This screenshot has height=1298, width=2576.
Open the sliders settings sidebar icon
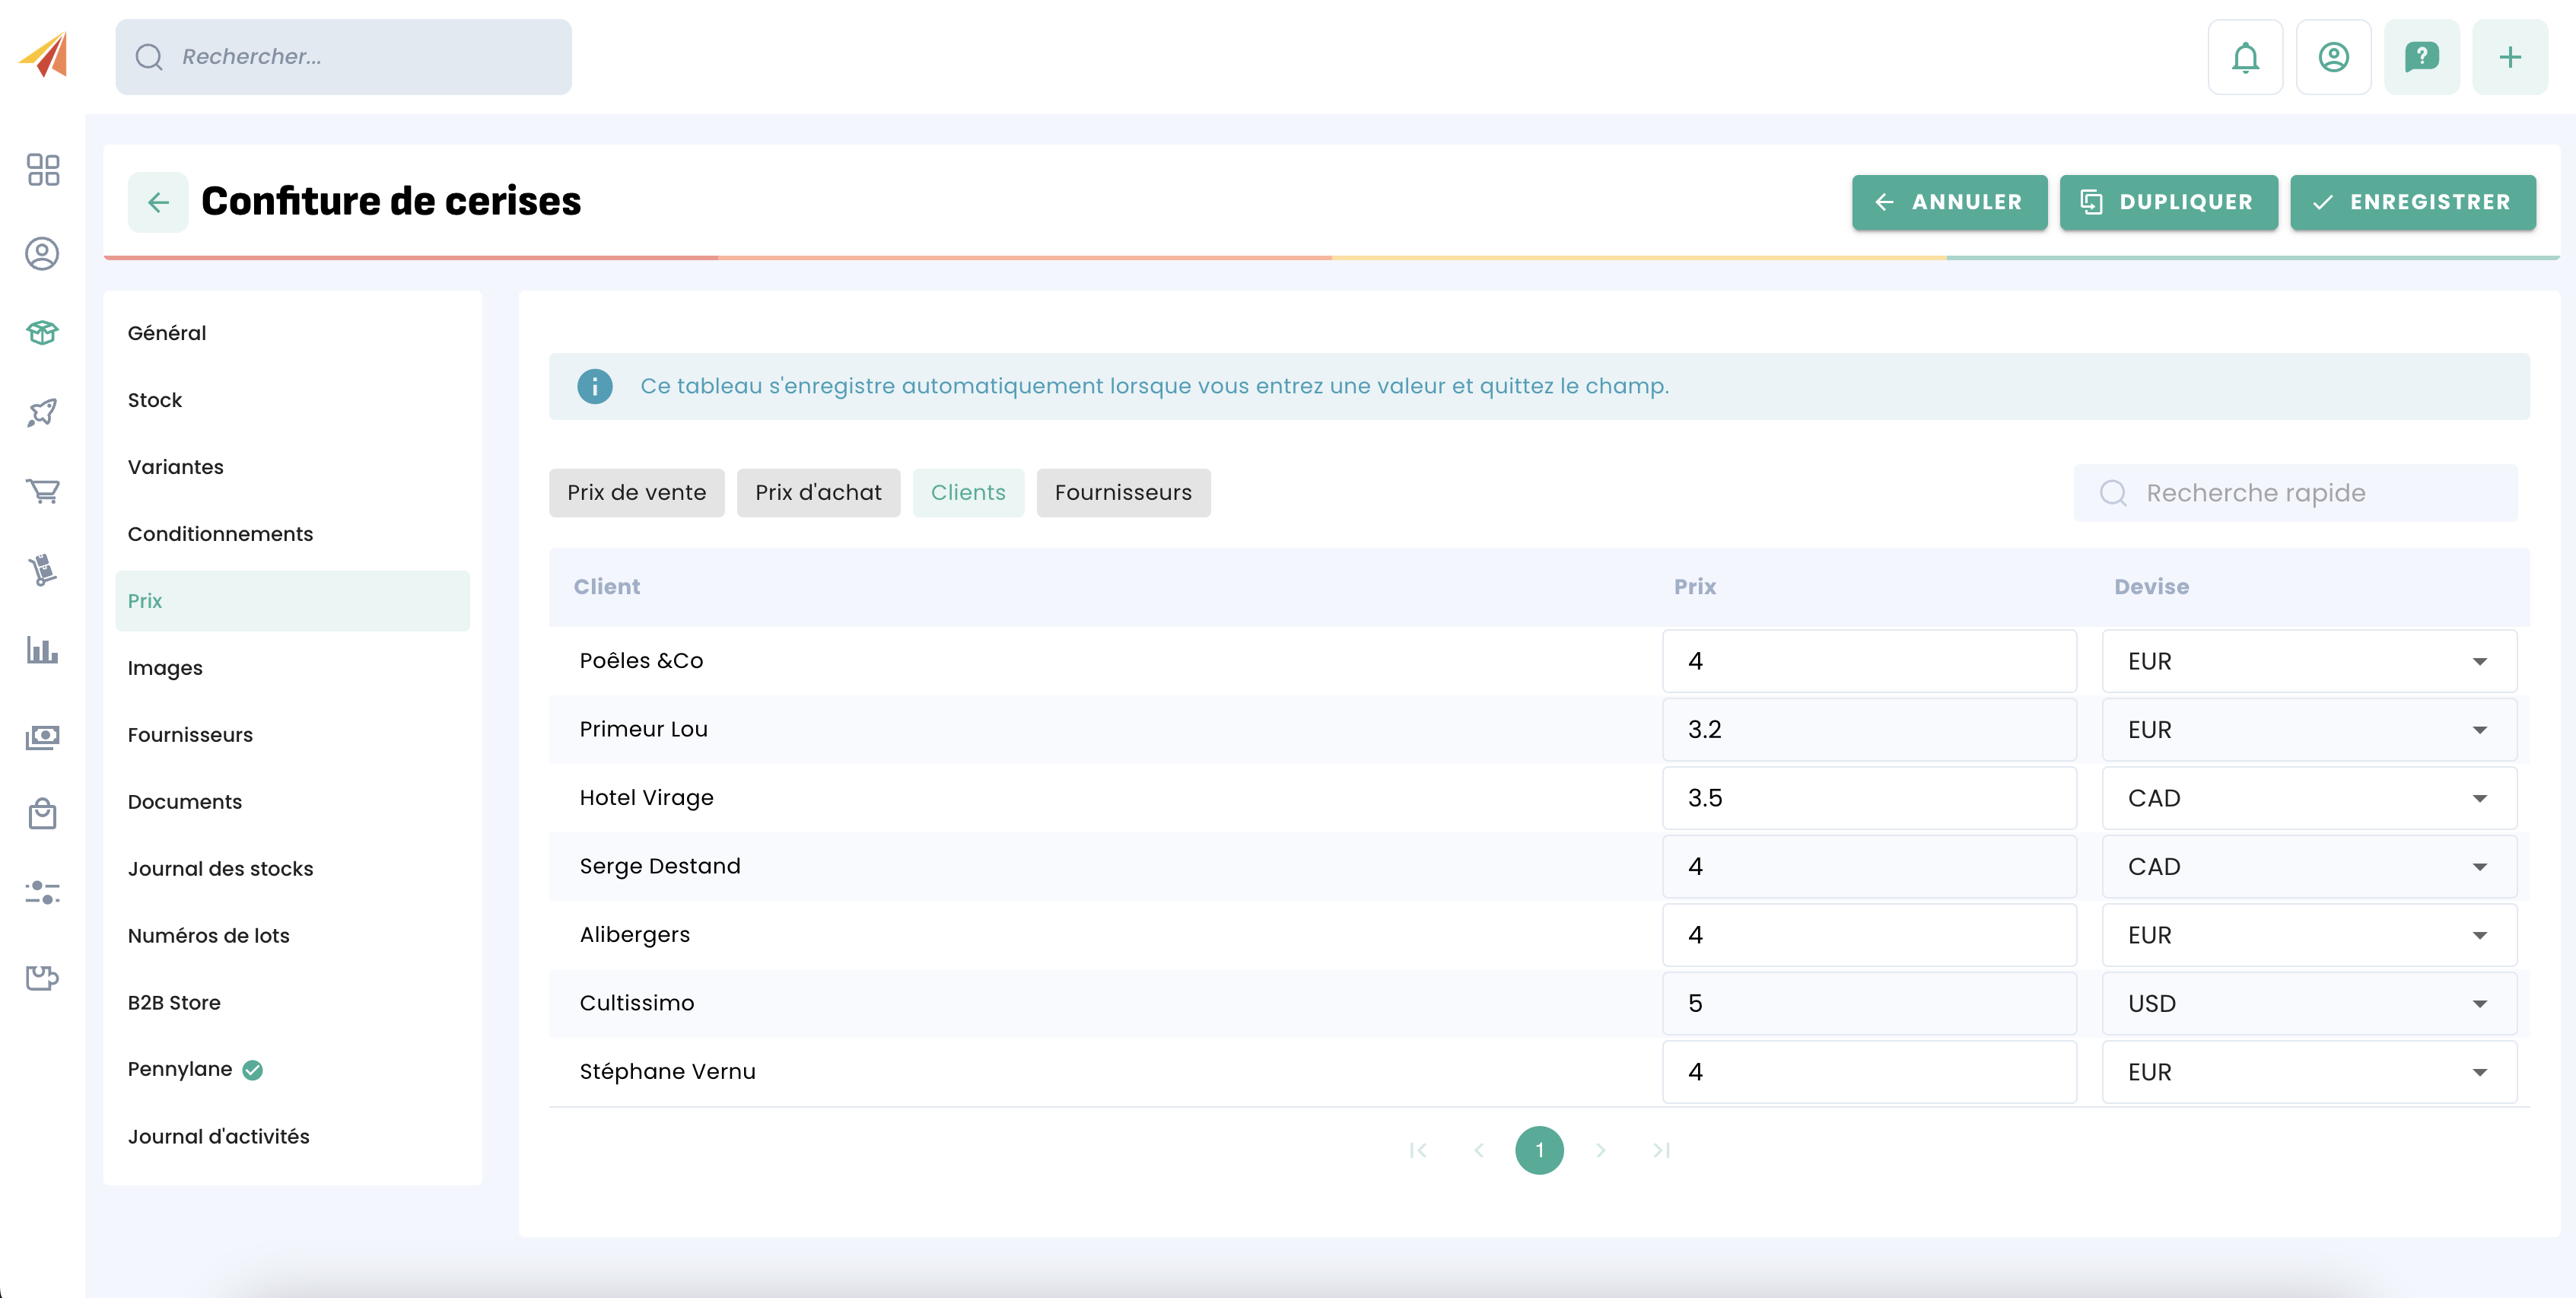point(43,892)
